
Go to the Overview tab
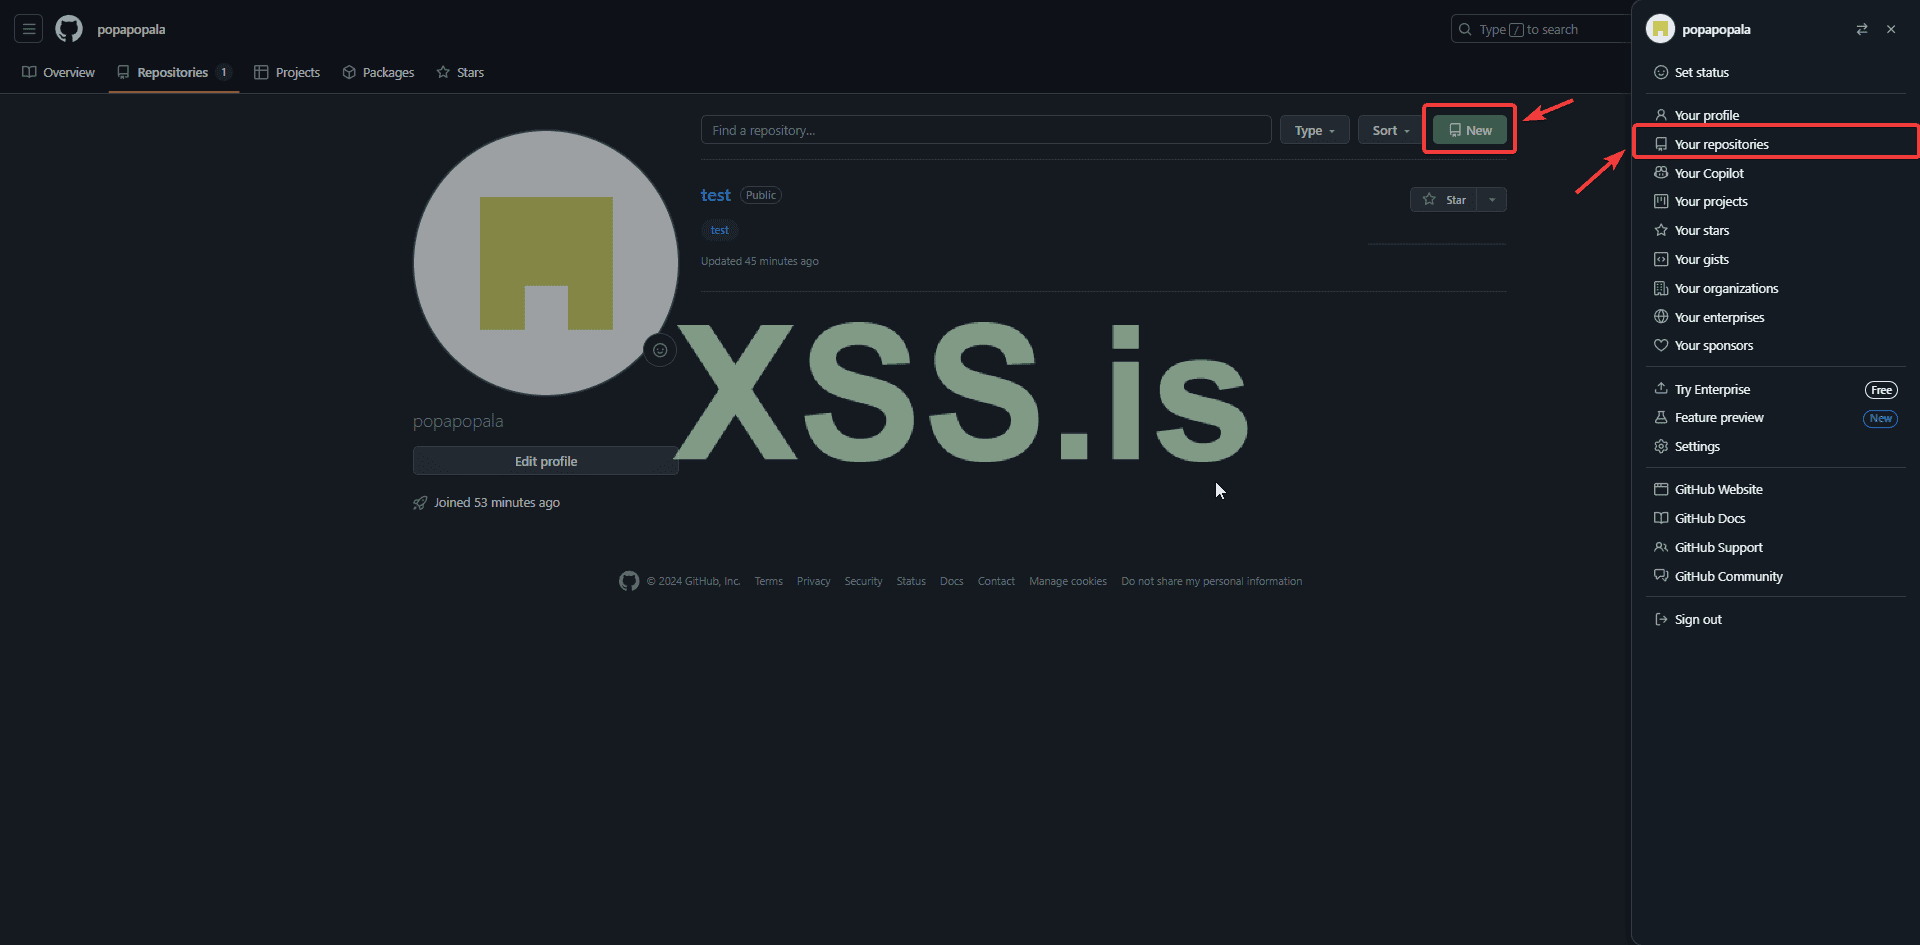(59, 72)
